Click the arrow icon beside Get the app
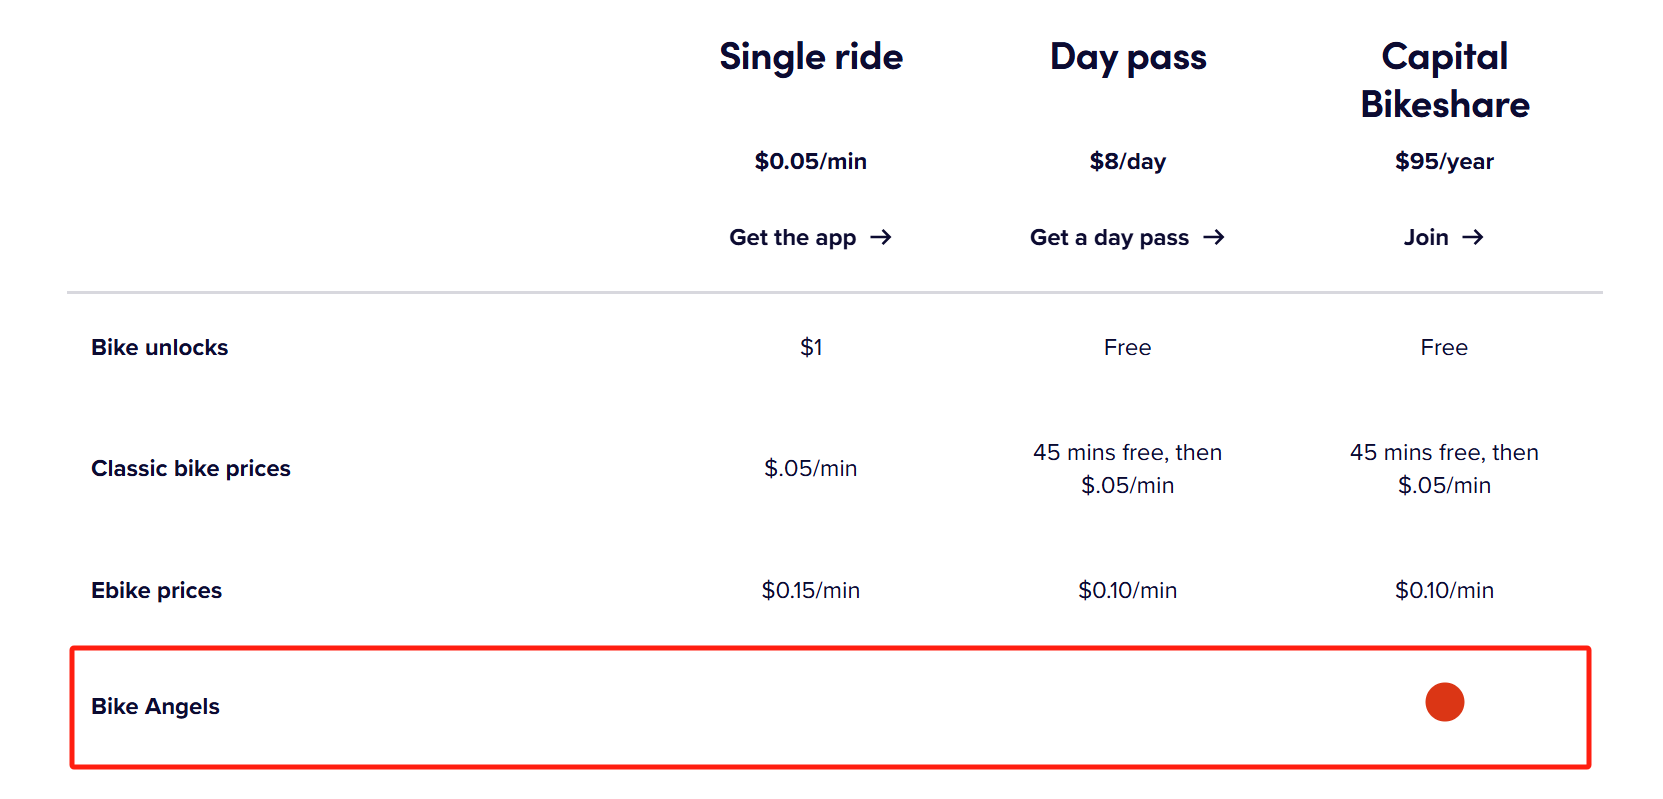 pyautogui.click(x=880, y=237)
